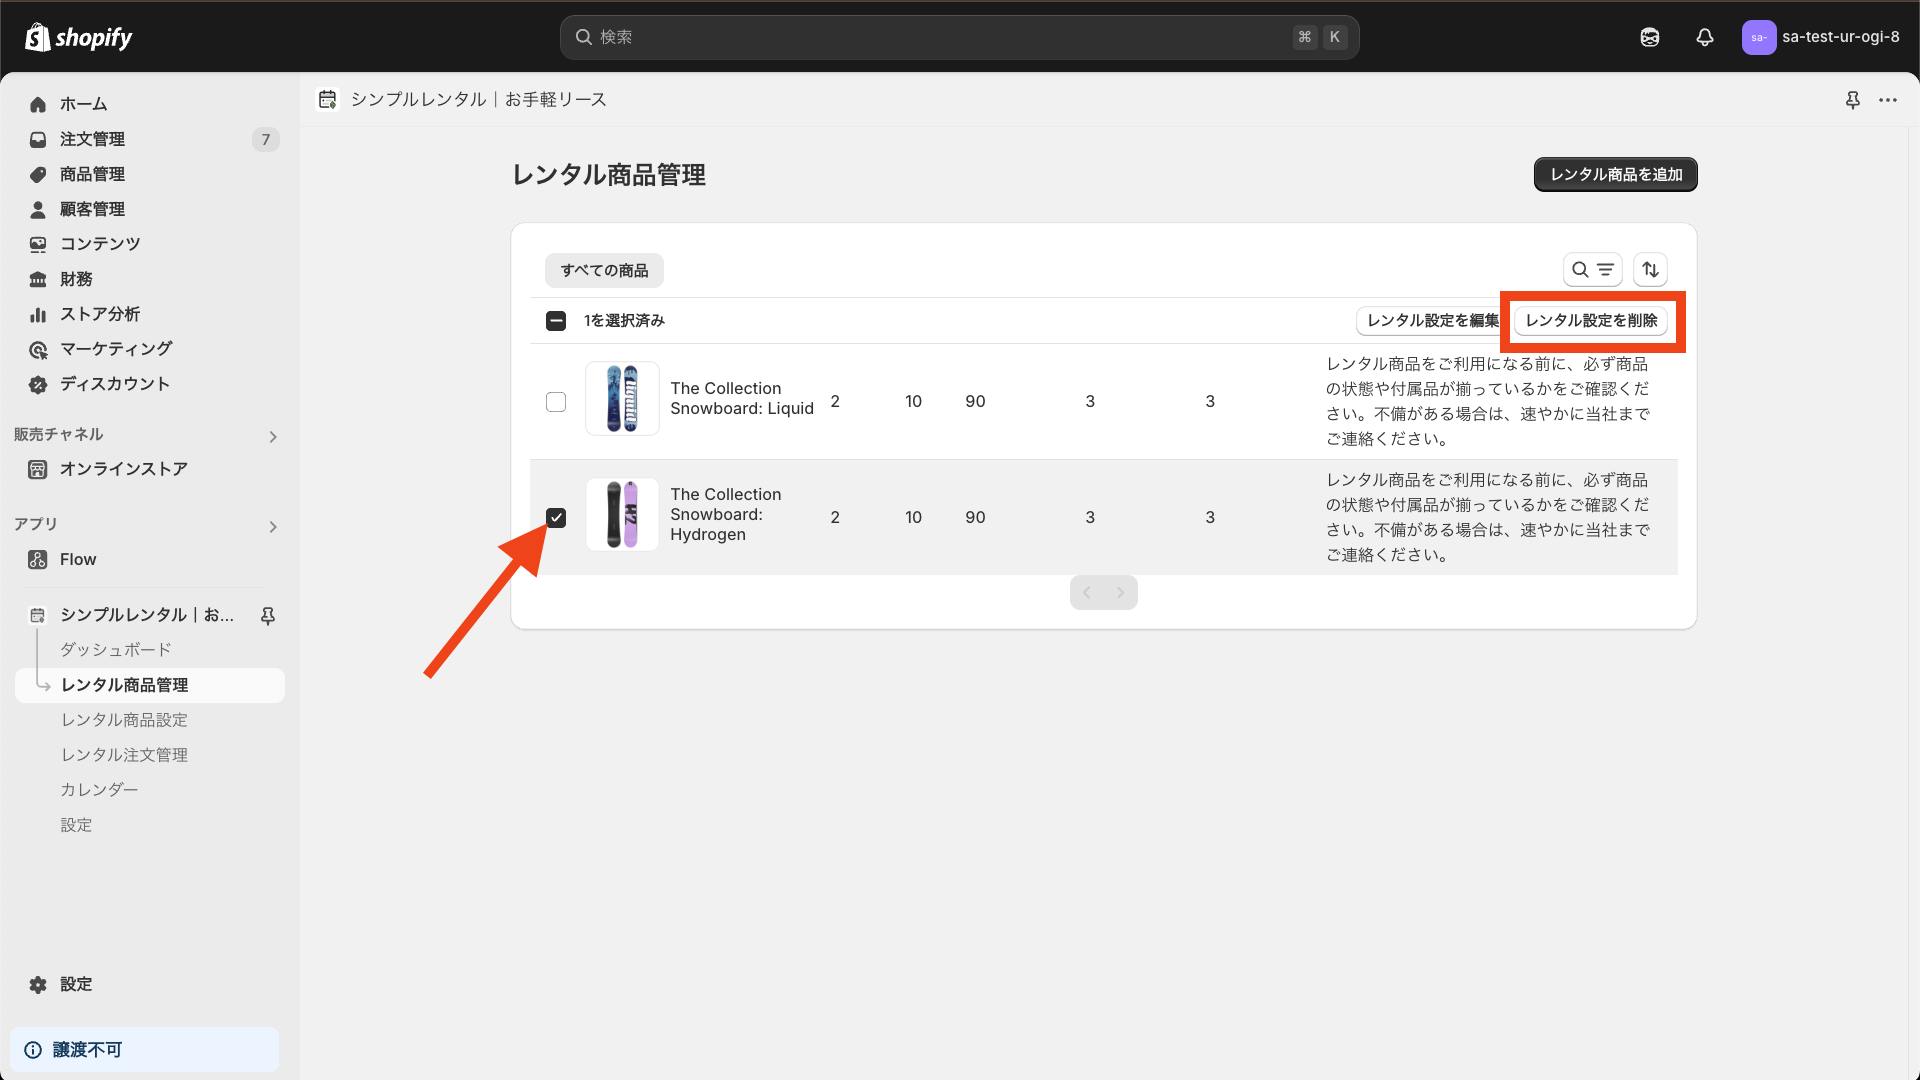This screenshot has height=1080, width=1920.
Task: Expand the アプリ section chevron
Action: 273,527
